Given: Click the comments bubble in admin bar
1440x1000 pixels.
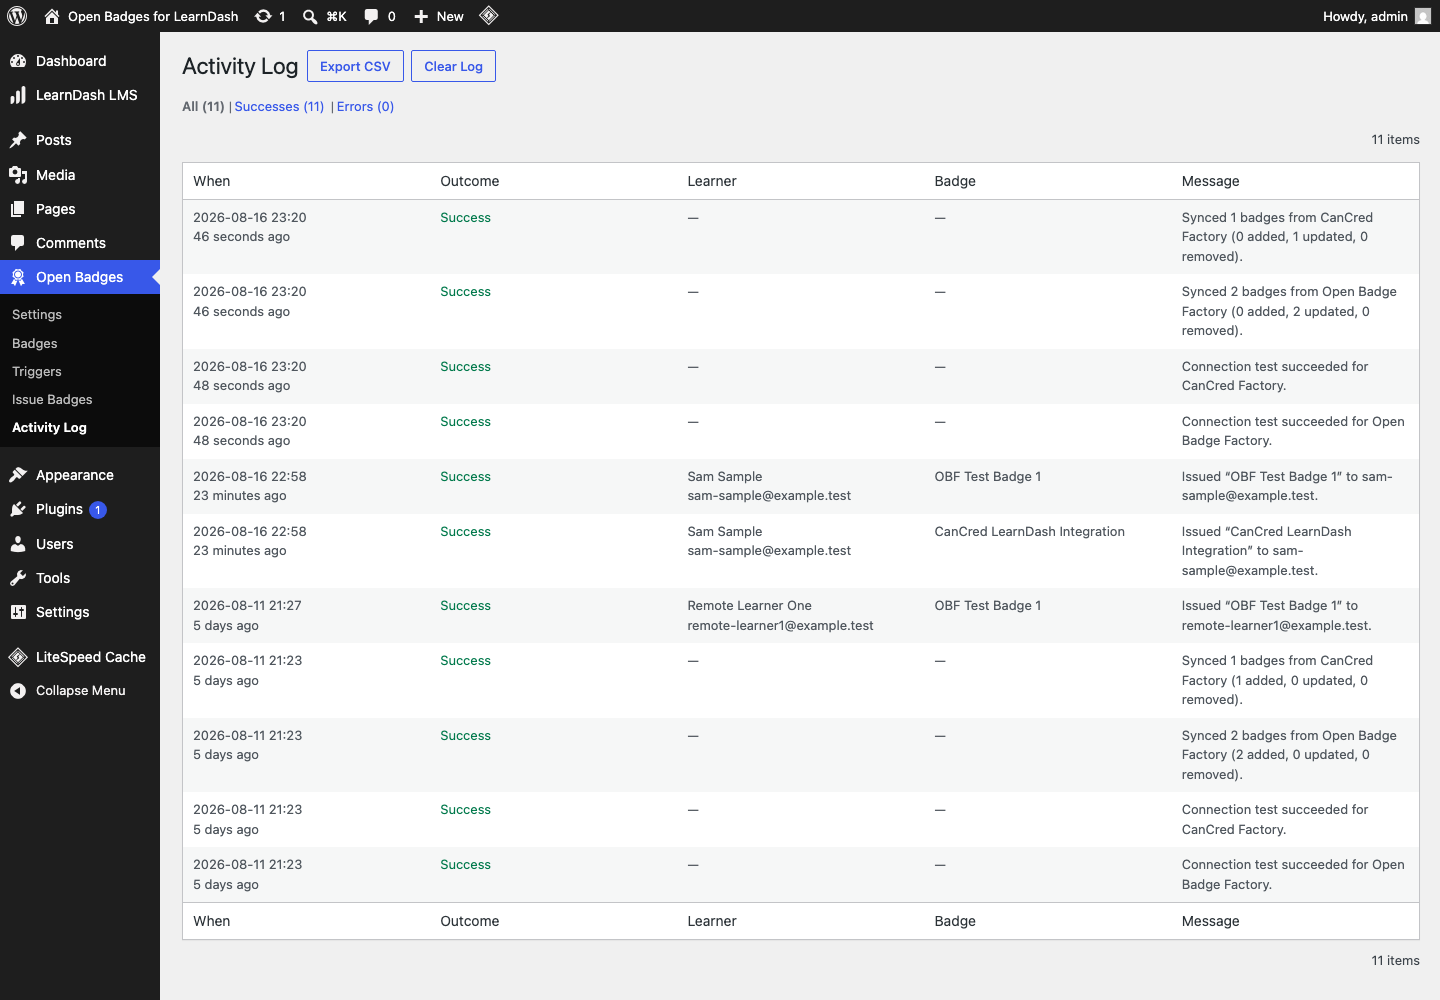Looking at the screenshot, I should tap(371, 16).
